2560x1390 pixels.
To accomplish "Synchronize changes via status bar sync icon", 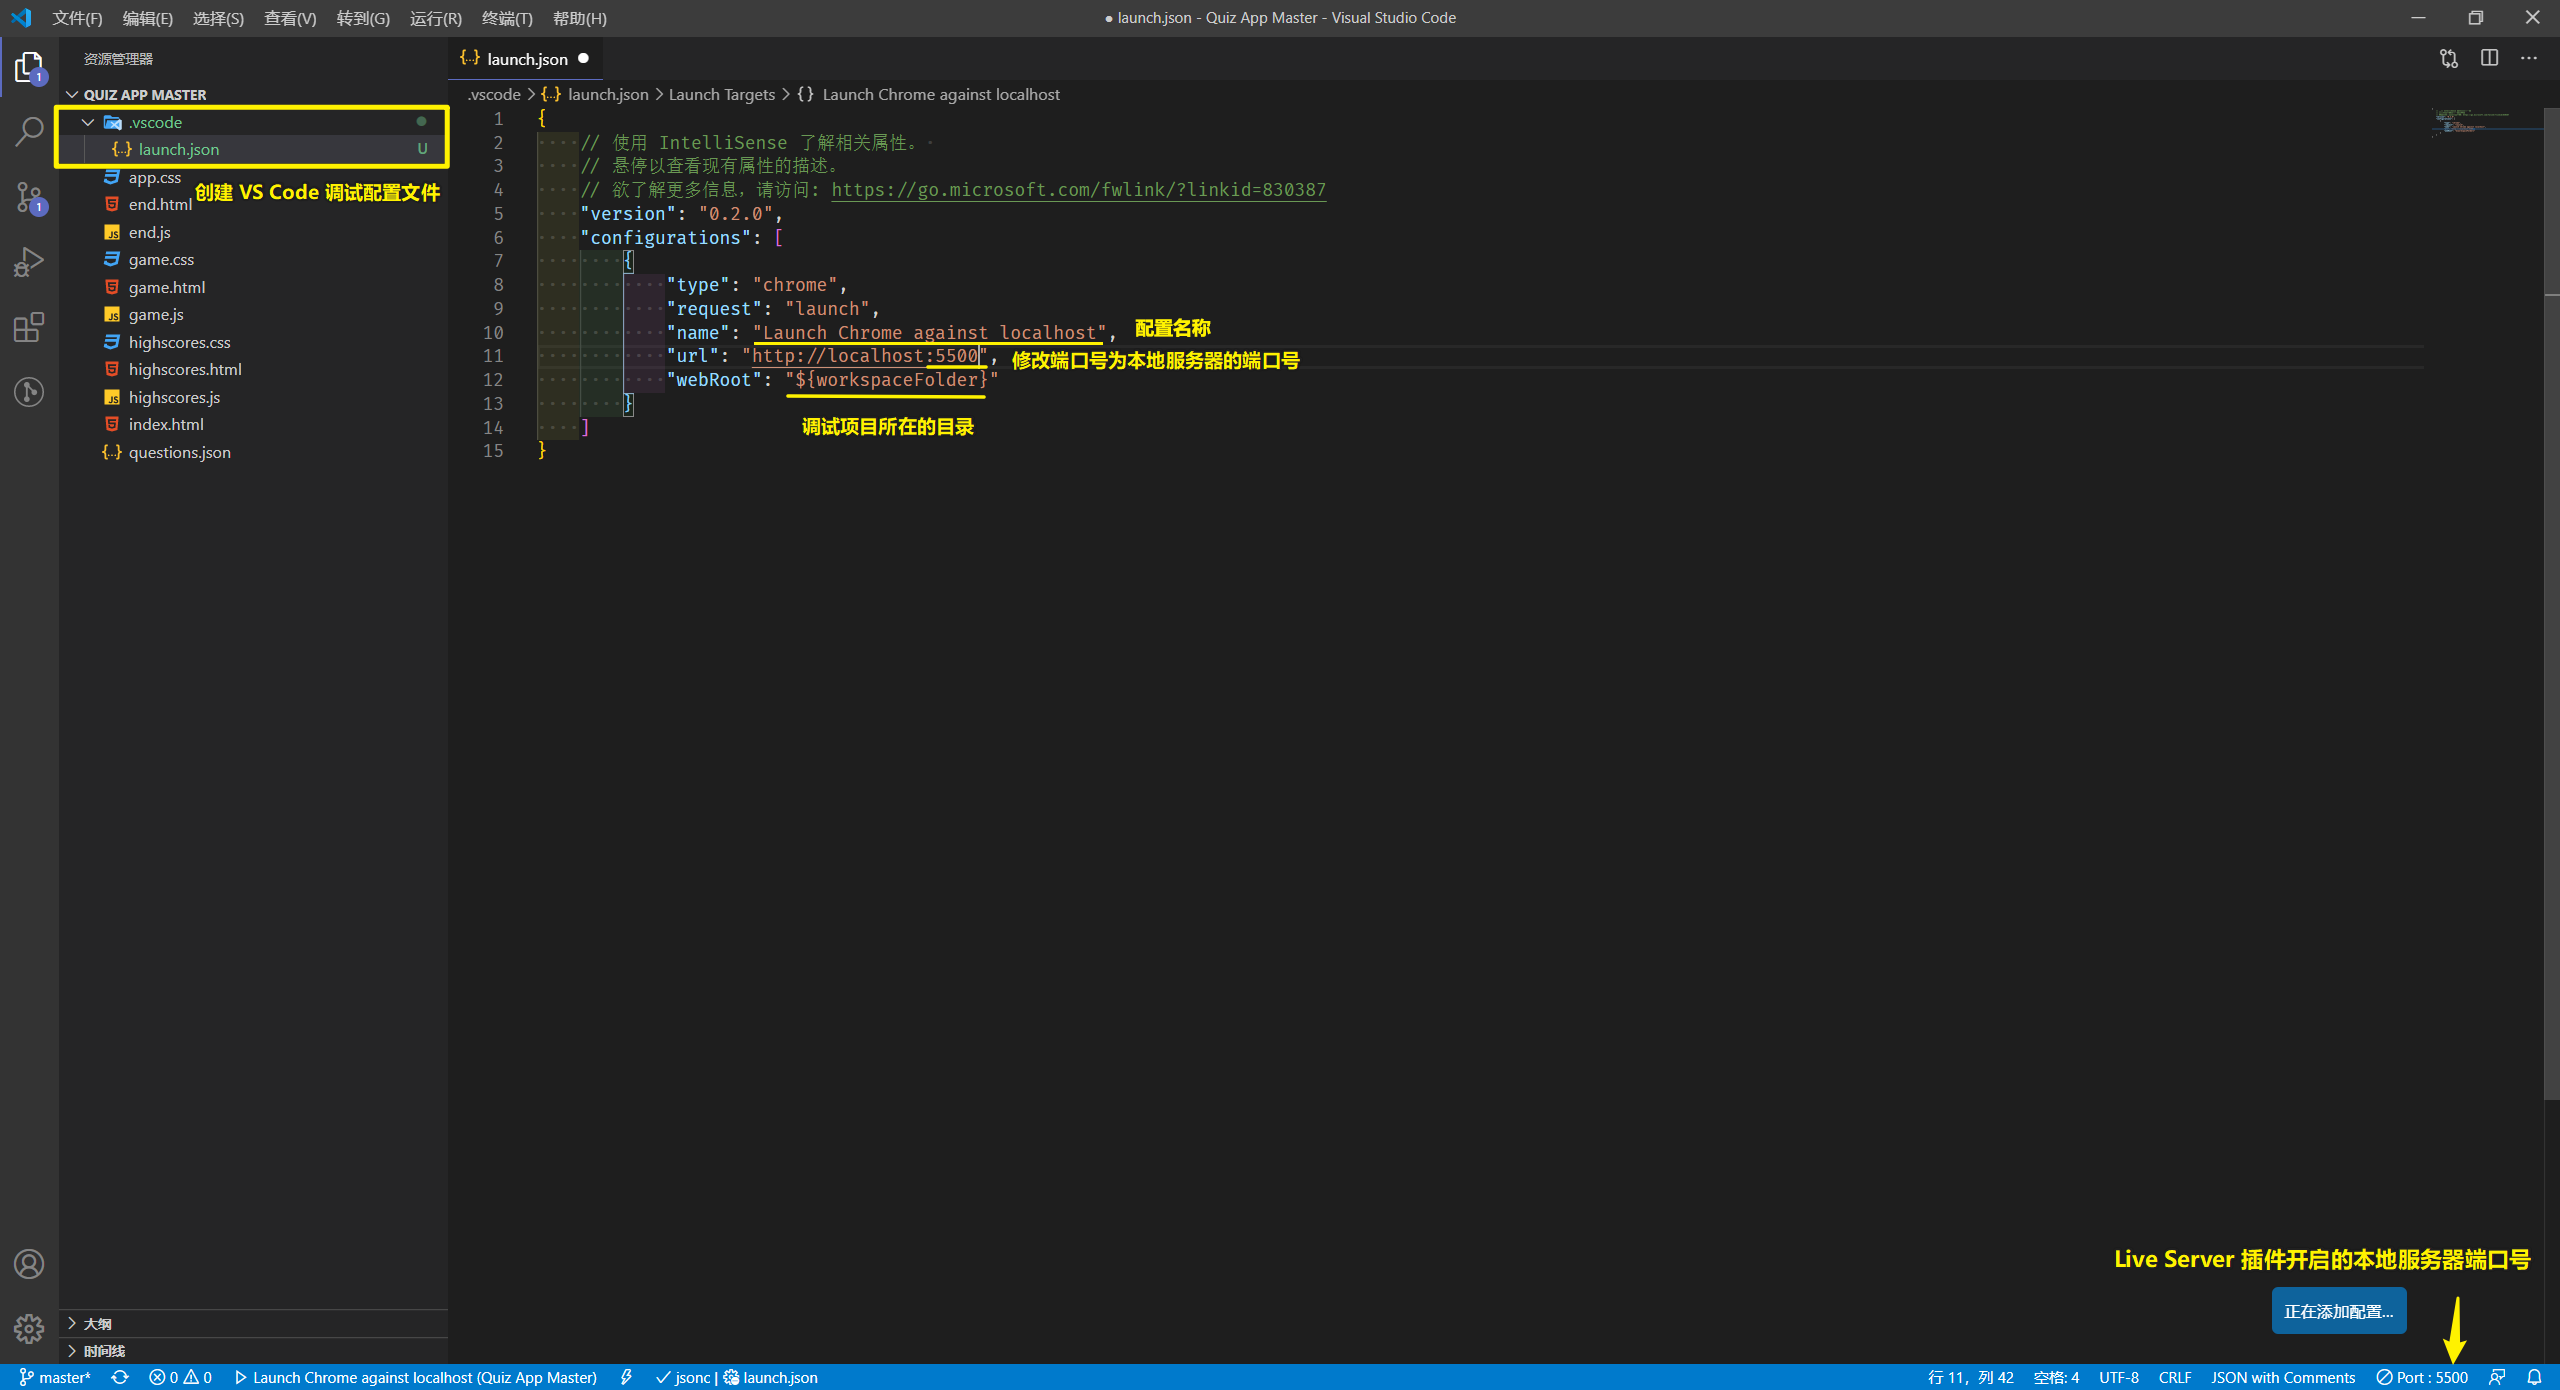I will [x=120, y=1377].
